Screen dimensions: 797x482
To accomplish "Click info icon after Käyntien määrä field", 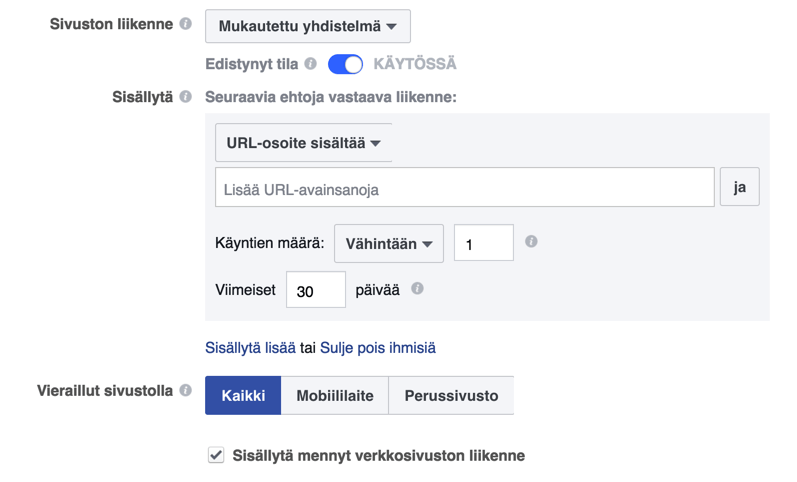I will [x=531, y=242].
